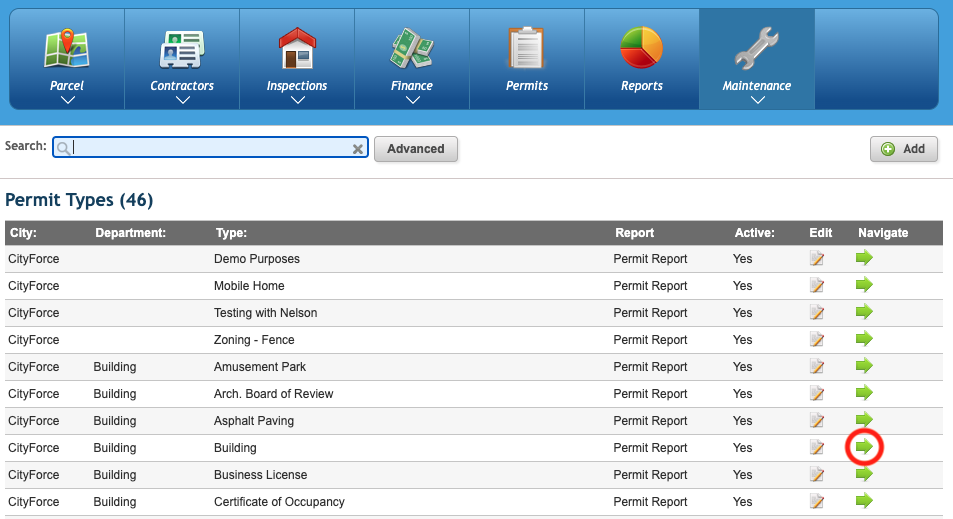This screenshot has width=953, height=519.
Task: Select the Zoning - Fence type text
Action: [254, 340]
